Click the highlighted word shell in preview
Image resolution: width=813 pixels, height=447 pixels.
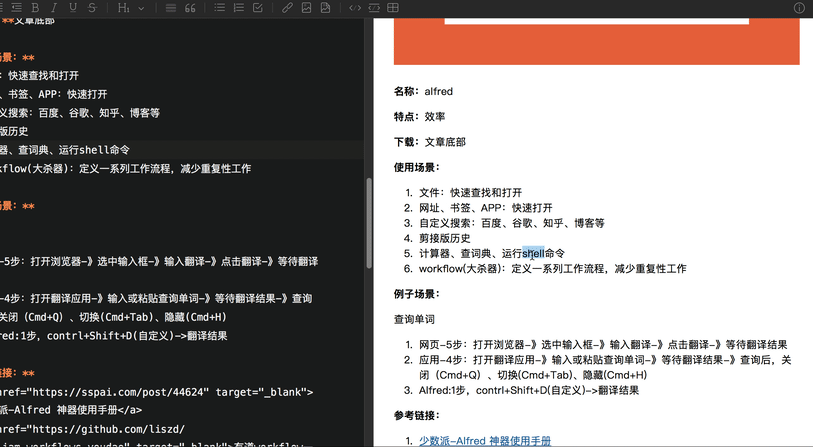tap(533, 253)
